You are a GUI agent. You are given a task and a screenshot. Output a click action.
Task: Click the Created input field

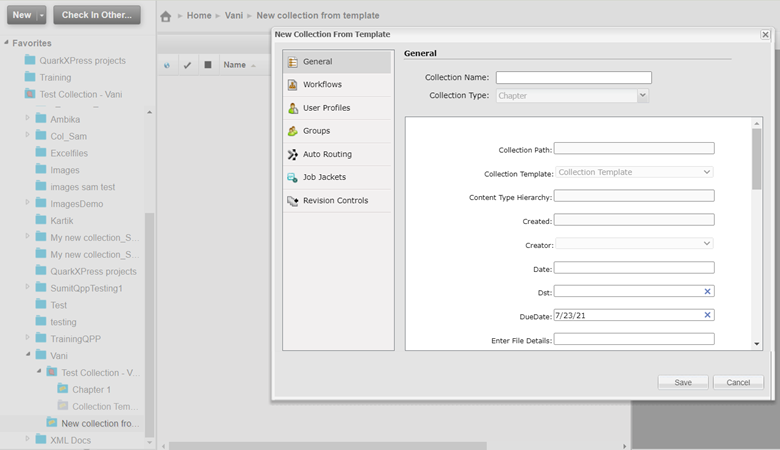(634, 220)
